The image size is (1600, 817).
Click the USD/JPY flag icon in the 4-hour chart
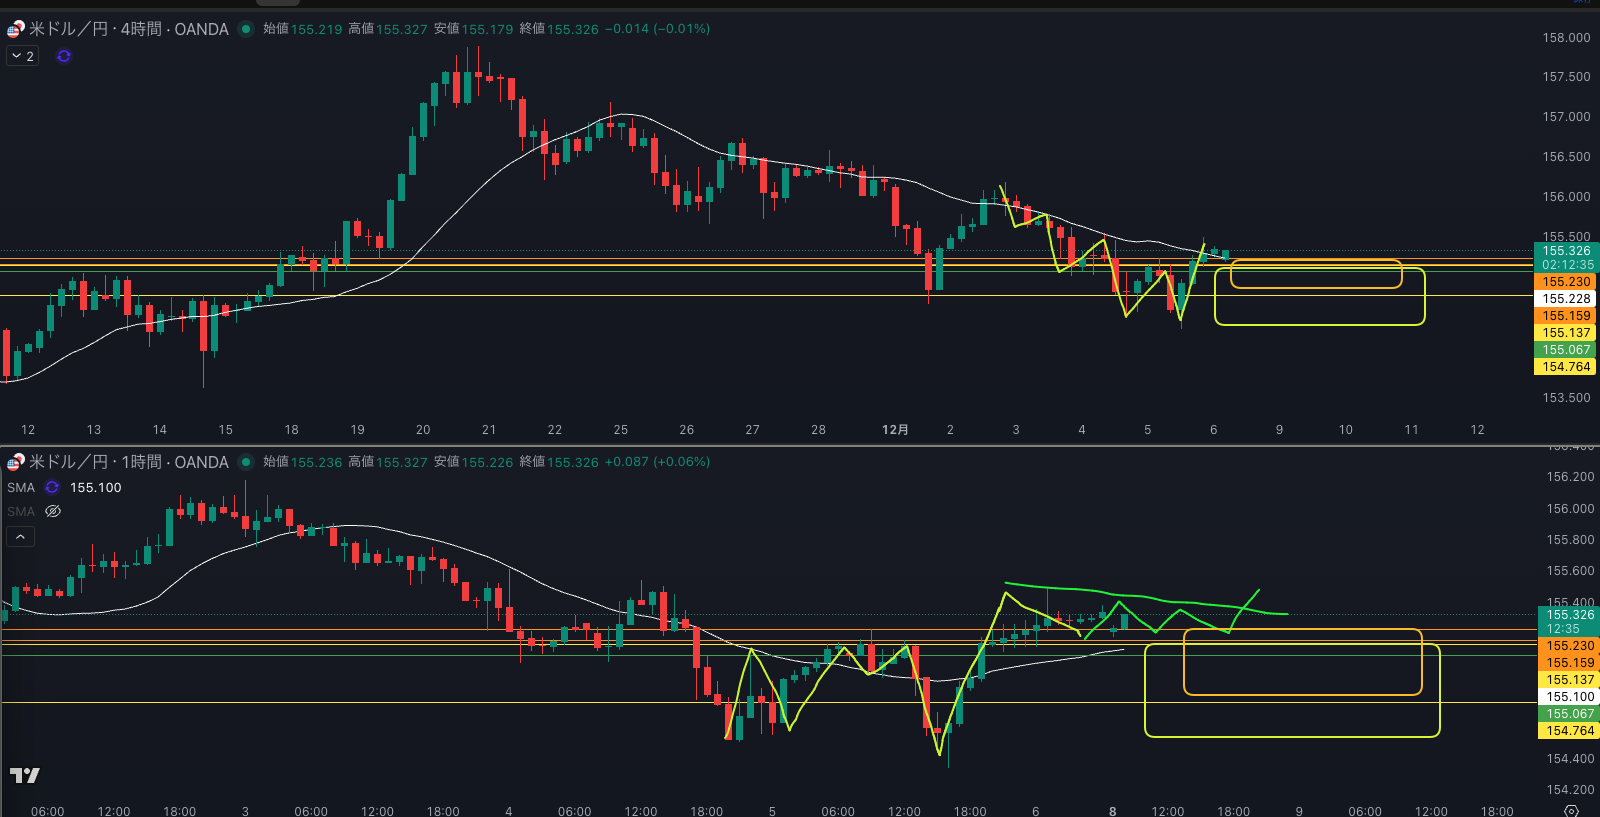pyautogui.click(x=15, y=29)
